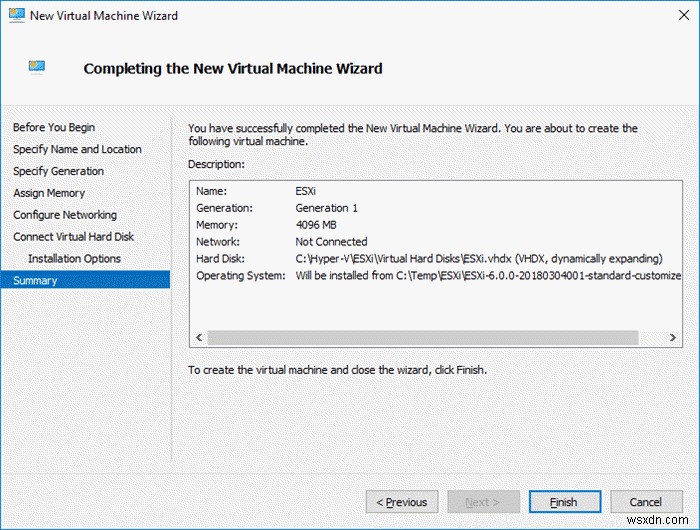Open the Before You Begin step
The image size is (700, 530).
pos(54,127)
